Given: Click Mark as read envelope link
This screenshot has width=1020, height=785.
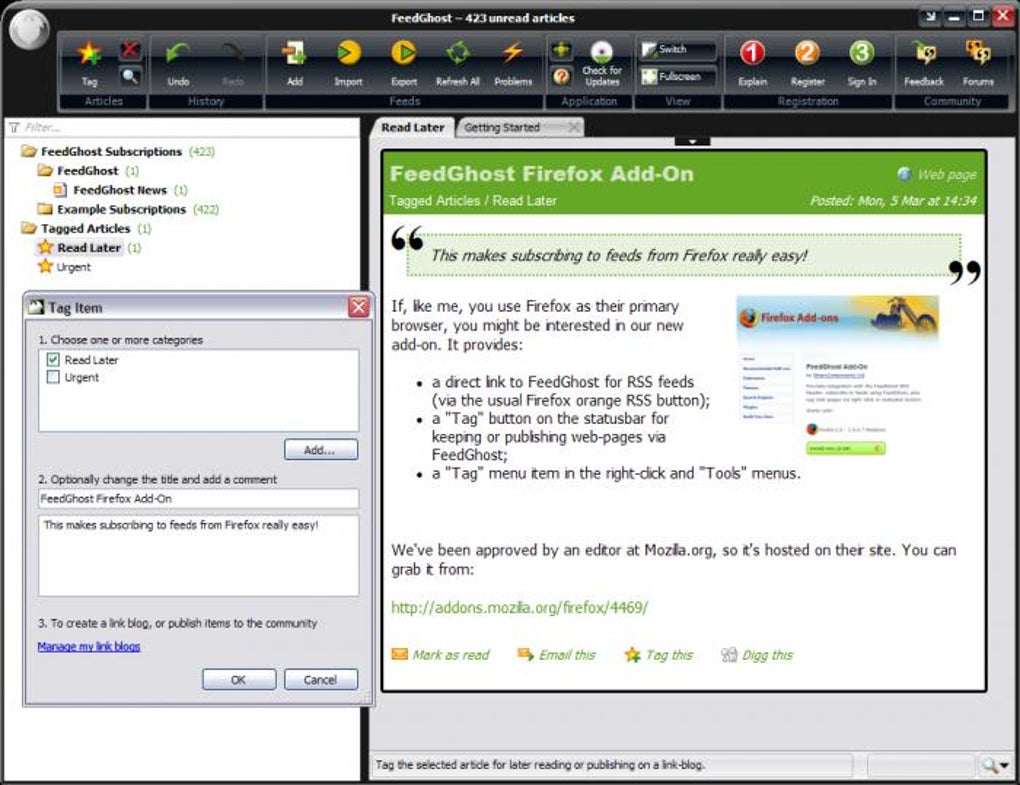Looking at the screenshot, I should (x=440, y=655).
